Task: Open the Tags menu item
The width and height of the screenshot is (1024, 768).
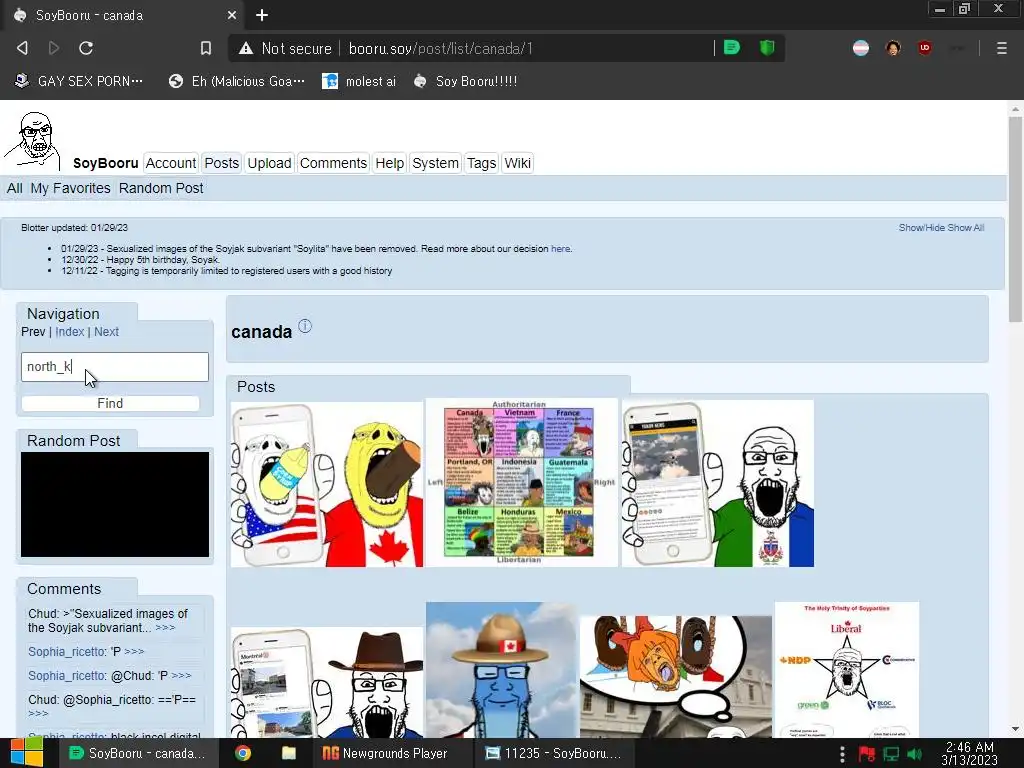Action: point(481,163)
